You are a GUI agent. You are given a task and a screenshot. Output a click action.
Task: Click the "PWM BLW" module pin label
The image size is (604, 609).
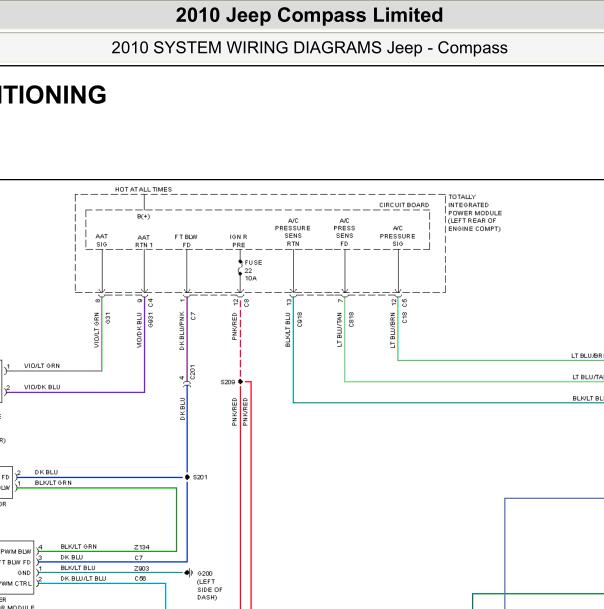pos(16,552)
